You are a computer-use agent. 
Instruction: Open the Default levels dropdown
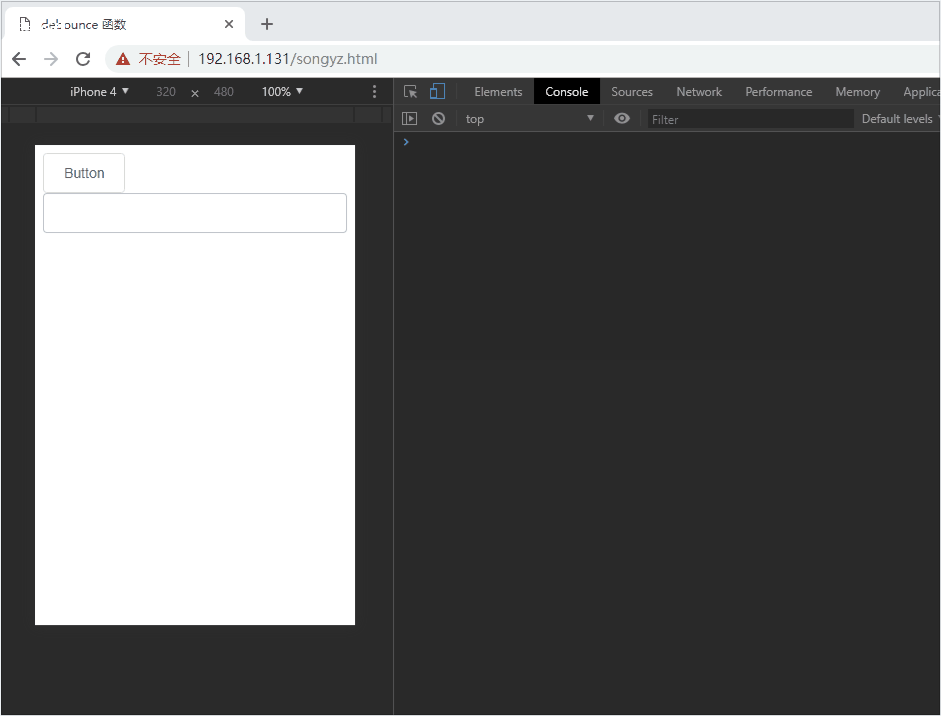(x=900, y=119)
